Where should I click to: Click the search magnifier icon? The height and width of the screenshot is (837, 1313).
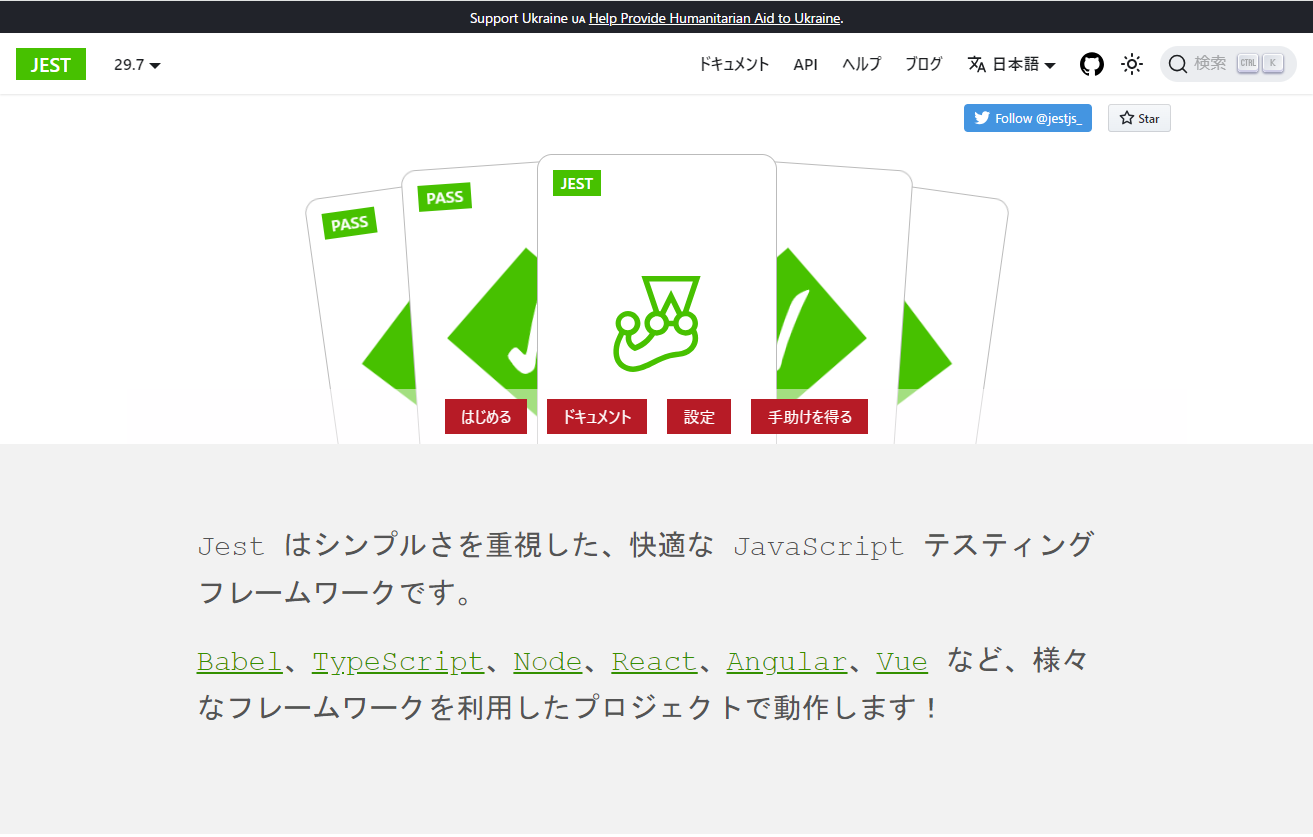(1179, 63)
